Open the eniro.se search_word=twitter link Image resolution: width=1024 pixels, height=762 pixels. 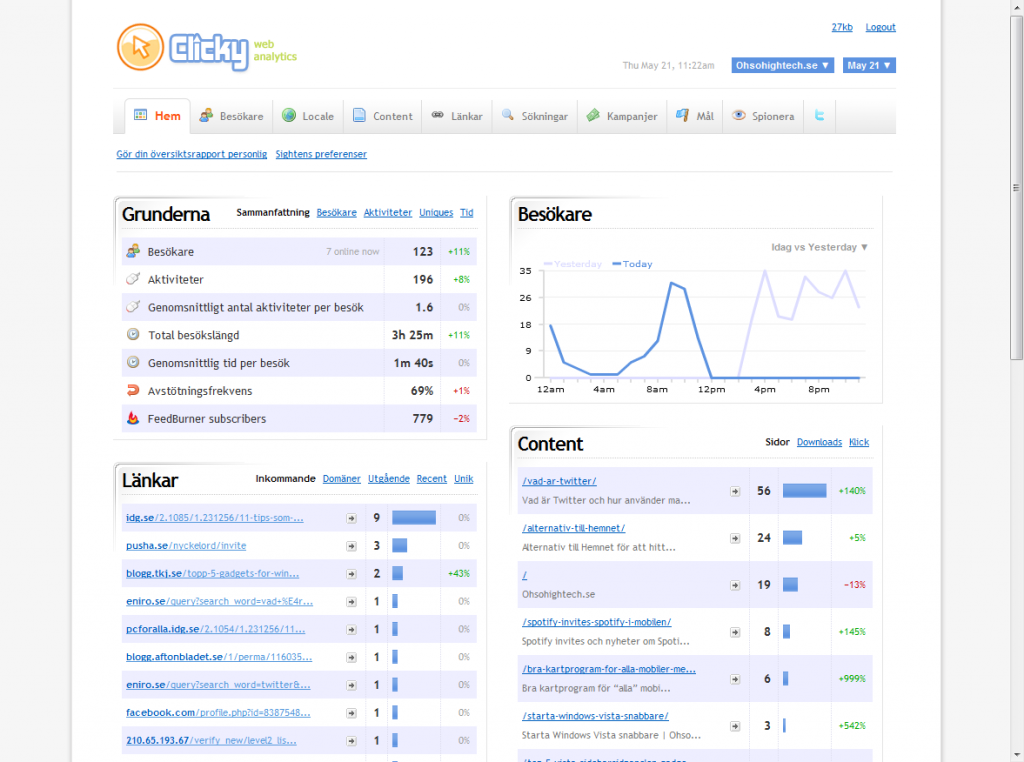pos(218,685)
